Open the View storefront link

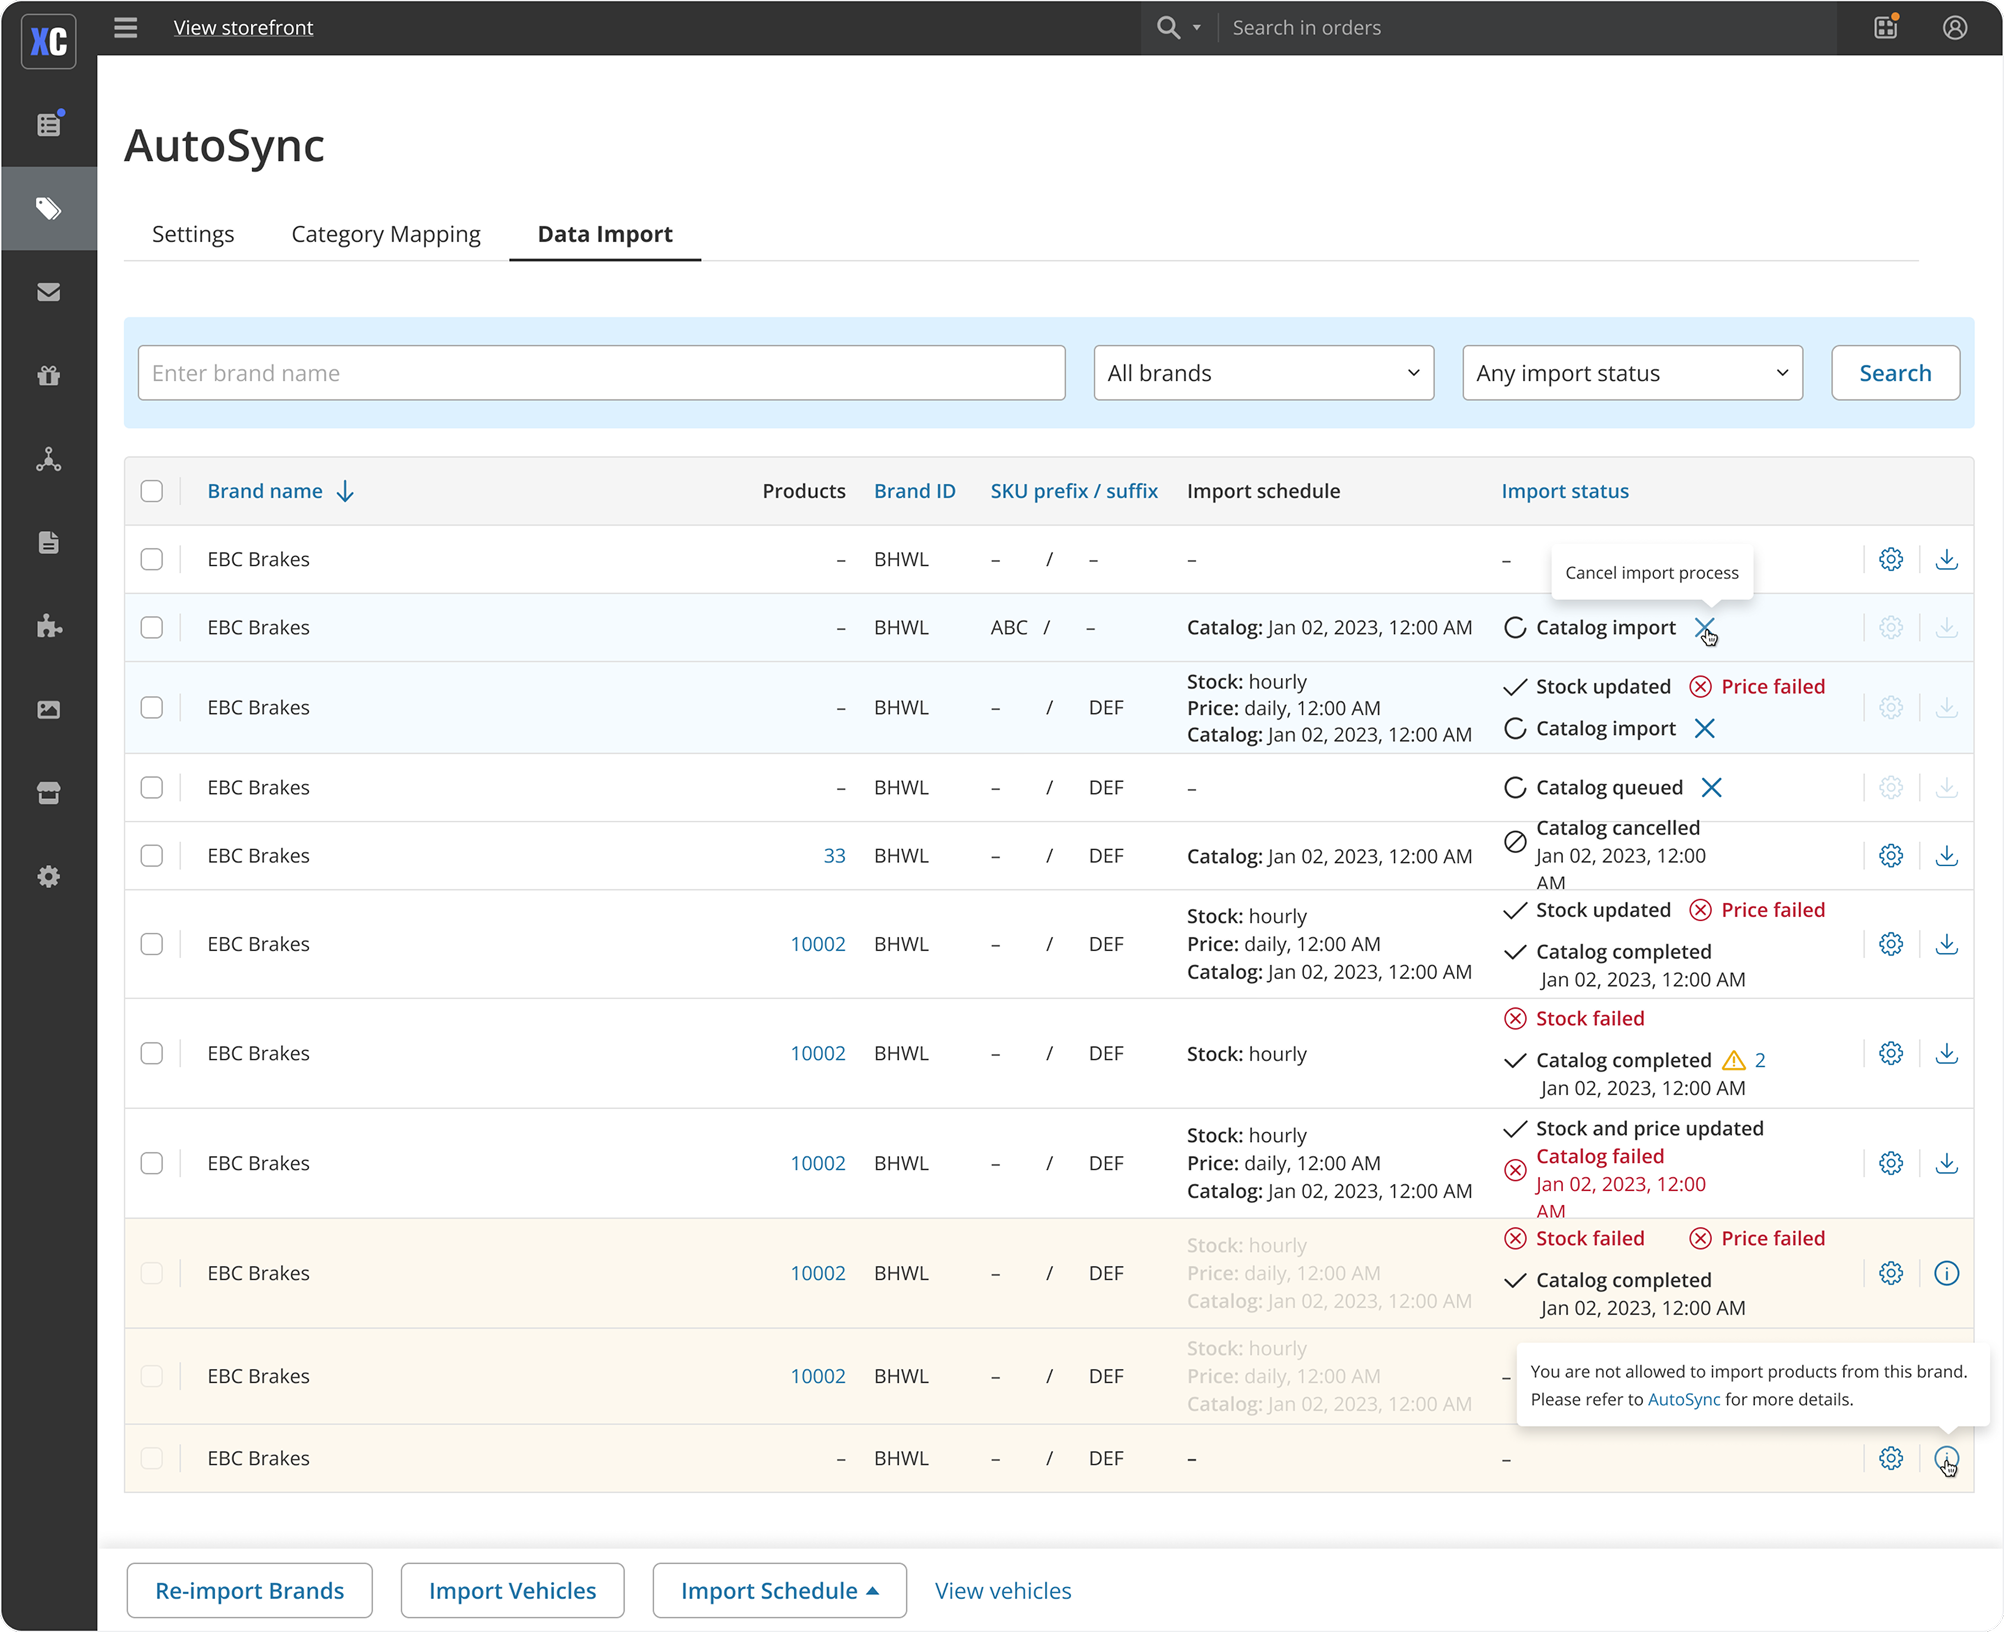(243, 27)
